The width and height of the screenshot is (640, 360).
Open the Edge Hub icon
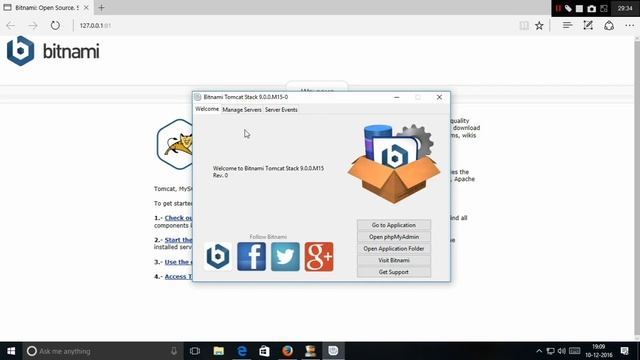point(567,25)
